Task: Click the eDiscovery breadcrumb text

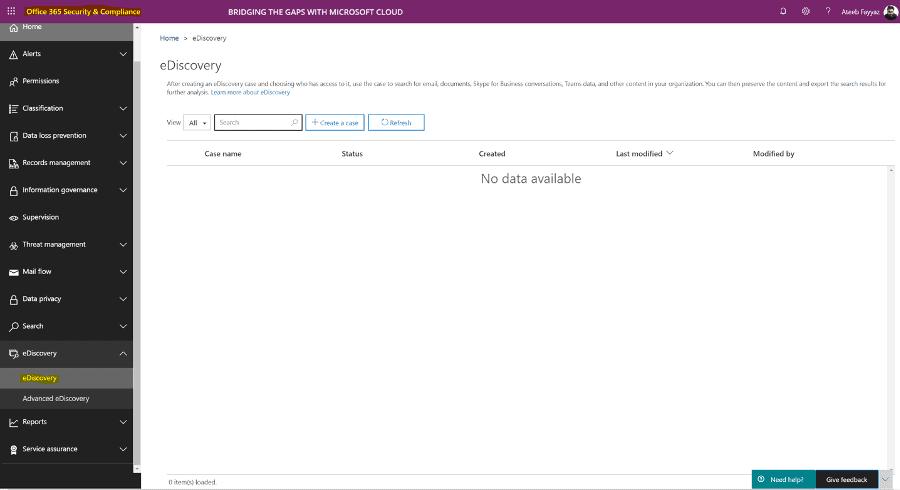Action: tap(210, 38)
